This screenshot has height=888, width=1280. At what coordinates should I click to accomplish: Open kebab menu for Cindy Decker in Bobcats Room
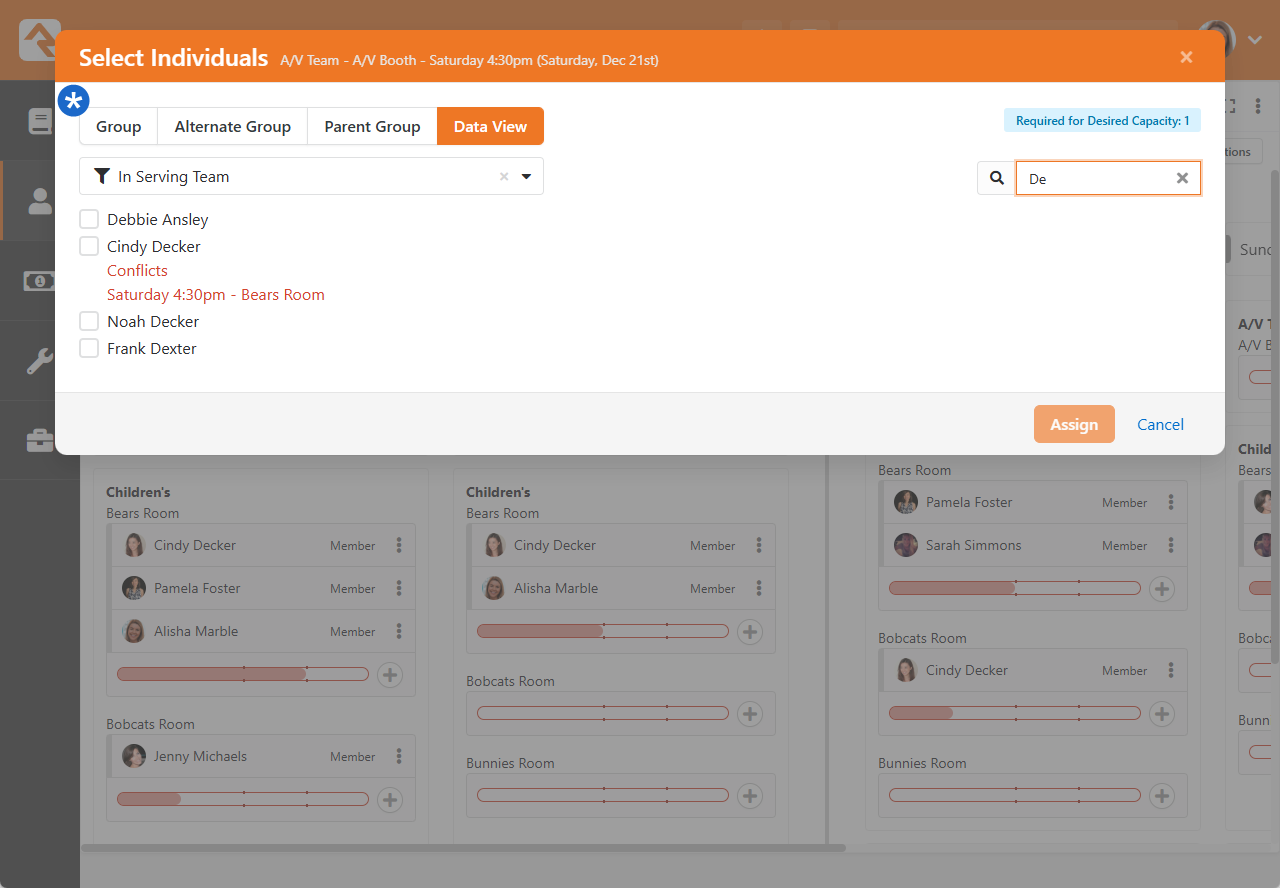(1171, 670)
